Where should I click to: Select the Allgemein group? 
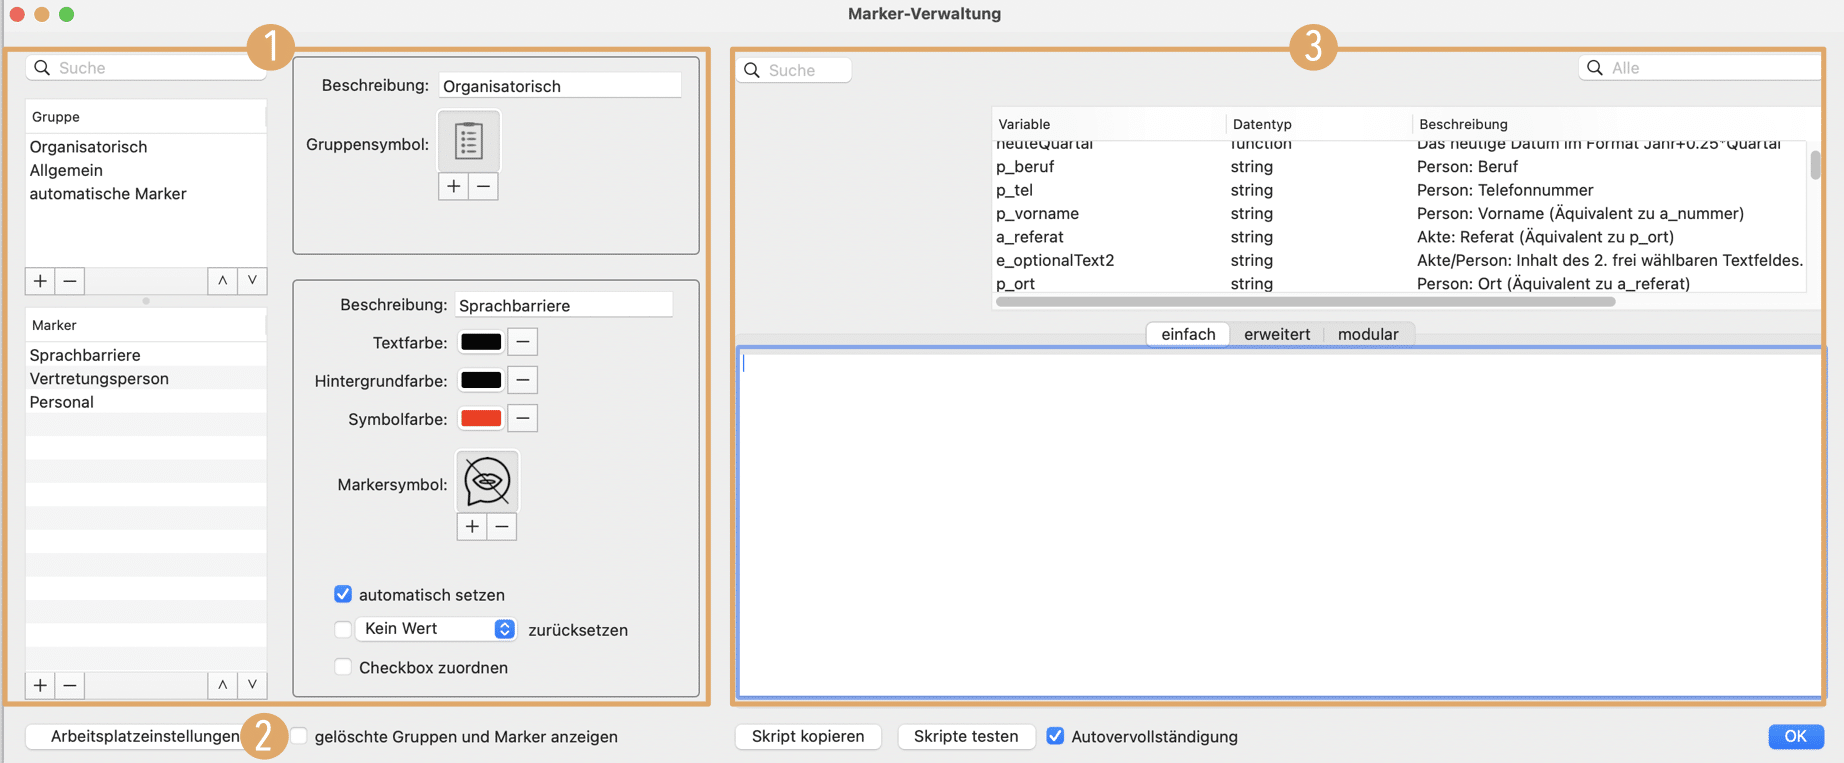tap(146, 170)
